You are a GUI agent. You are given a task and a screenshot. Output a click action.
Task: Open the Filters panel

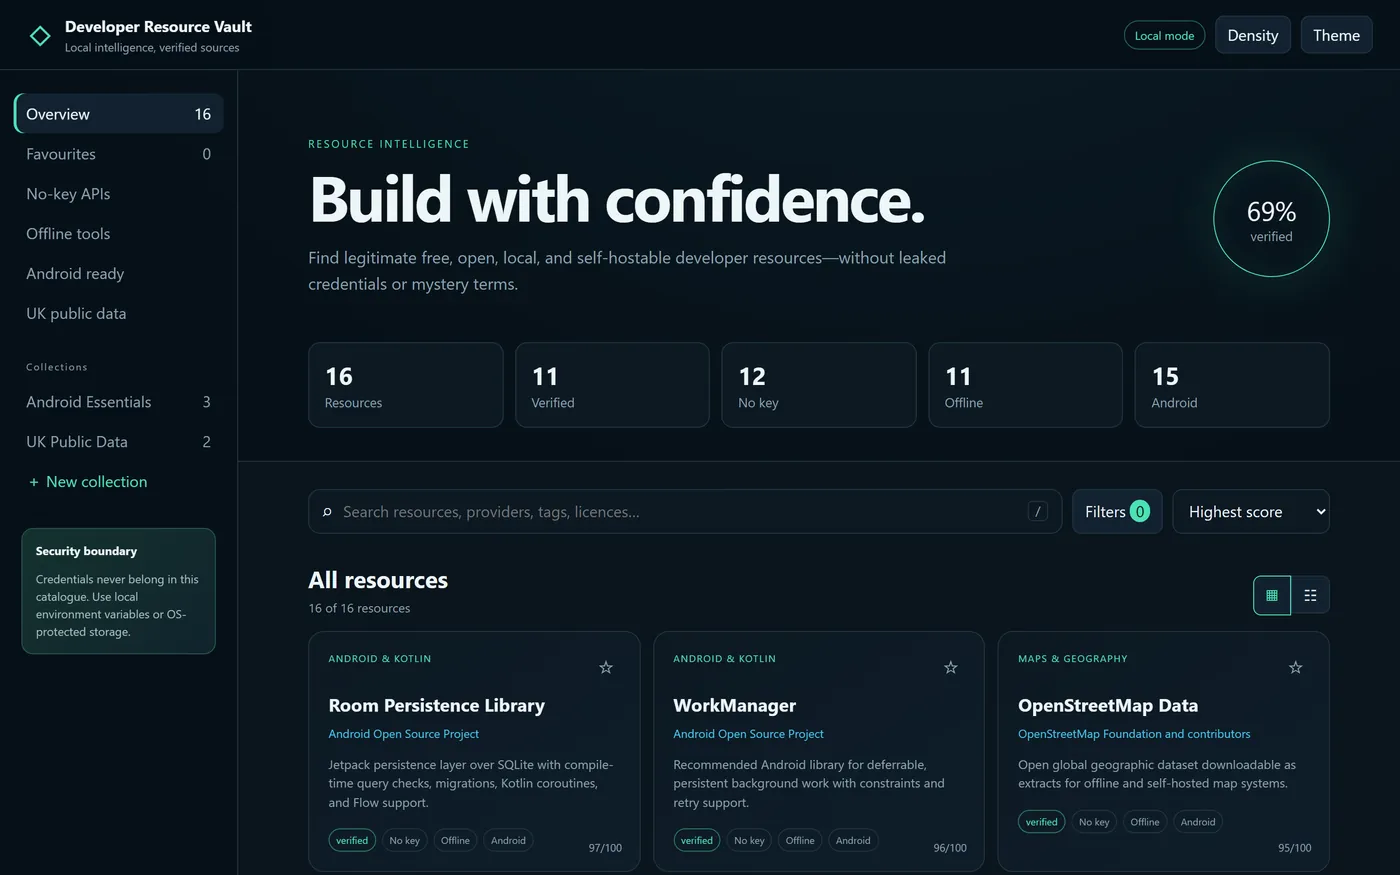1117,511
